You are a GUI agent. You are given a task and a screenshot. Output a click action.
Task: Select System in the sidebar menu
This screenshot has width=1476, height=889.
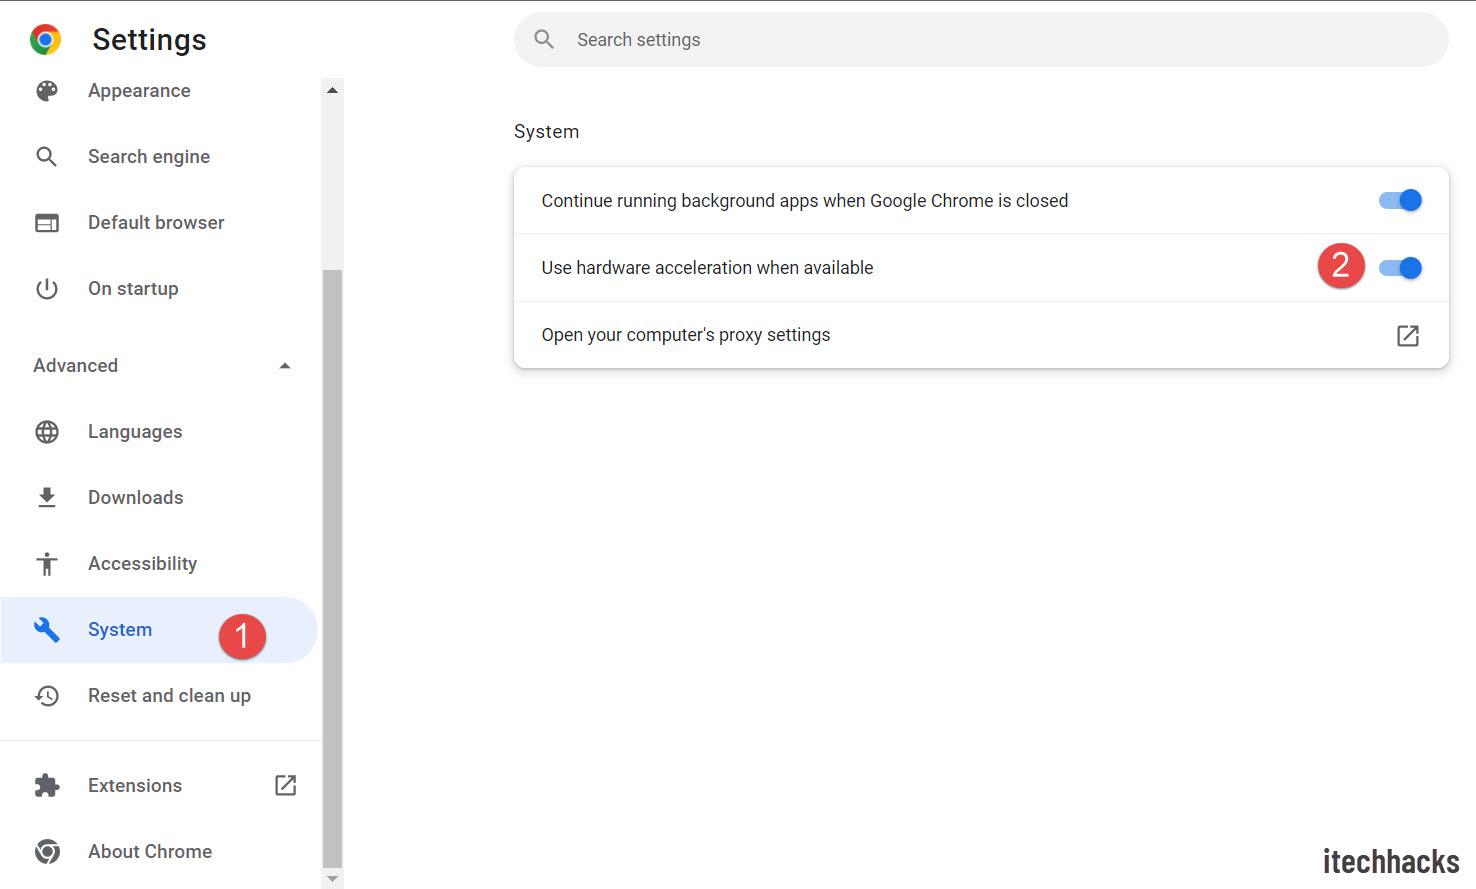120,630
